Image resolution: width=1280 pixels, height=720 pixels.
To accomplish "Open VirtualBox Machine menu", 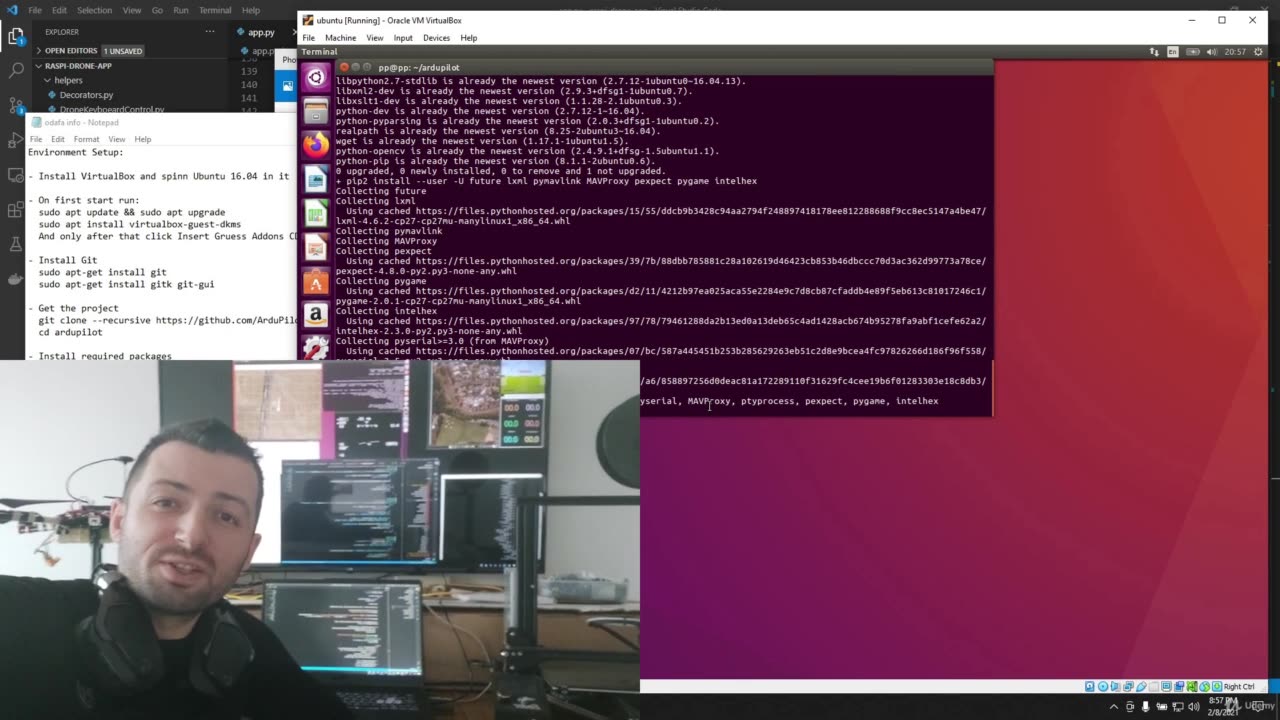I will tap(340, 38).
